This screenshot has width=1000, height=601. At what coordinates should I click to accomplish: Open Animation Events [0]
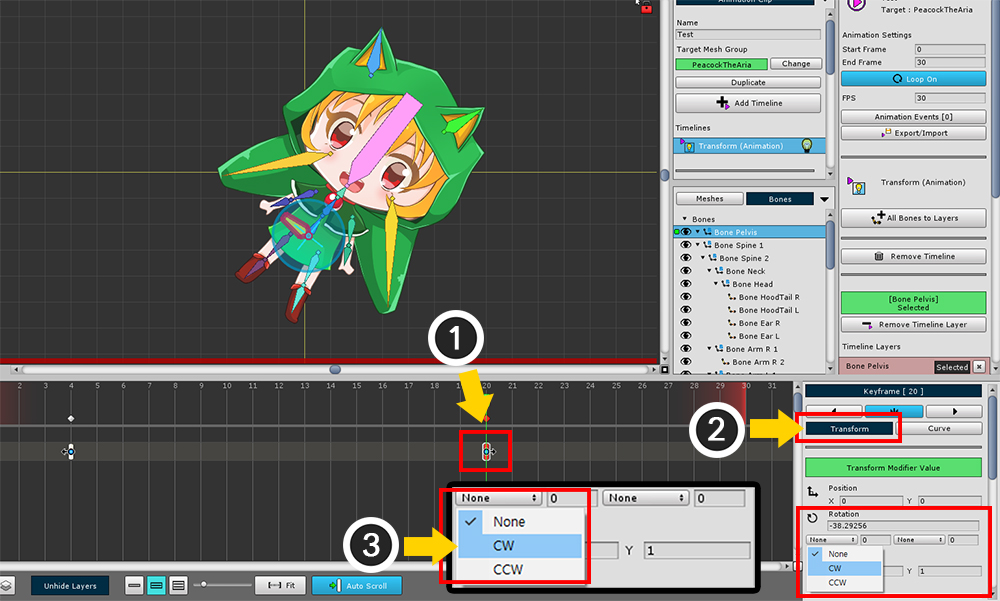click(913, 117)
